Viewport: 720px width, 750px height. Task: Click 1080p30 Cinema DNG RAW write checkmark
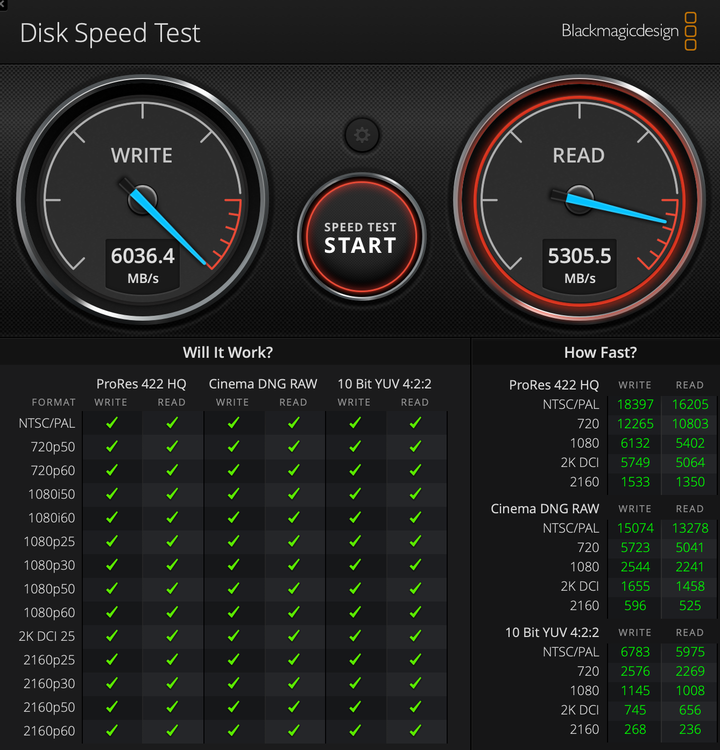pos(233,565)
